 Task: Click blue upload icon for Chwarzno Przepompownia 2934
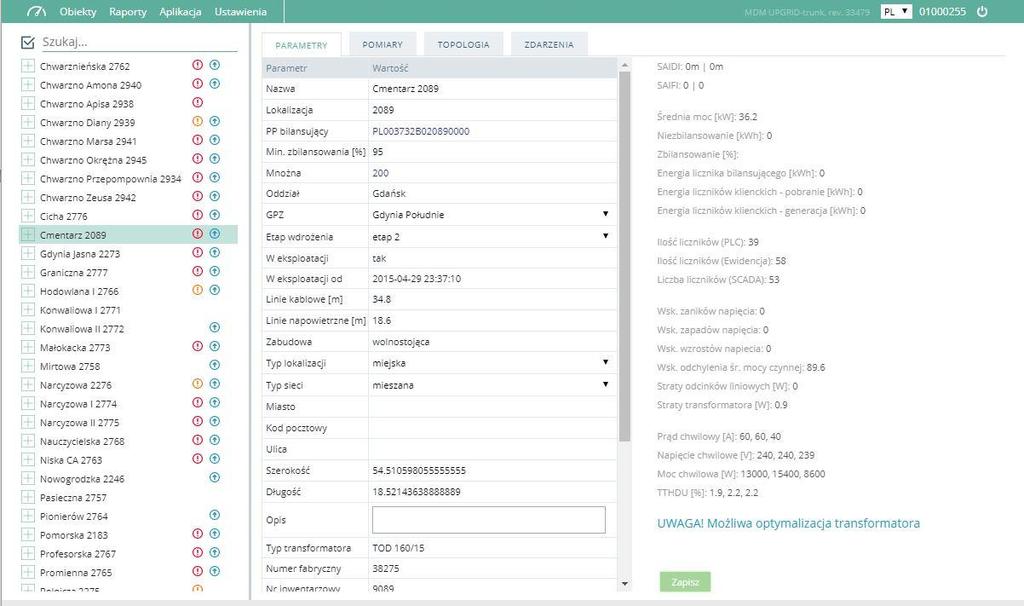[214, 178]
